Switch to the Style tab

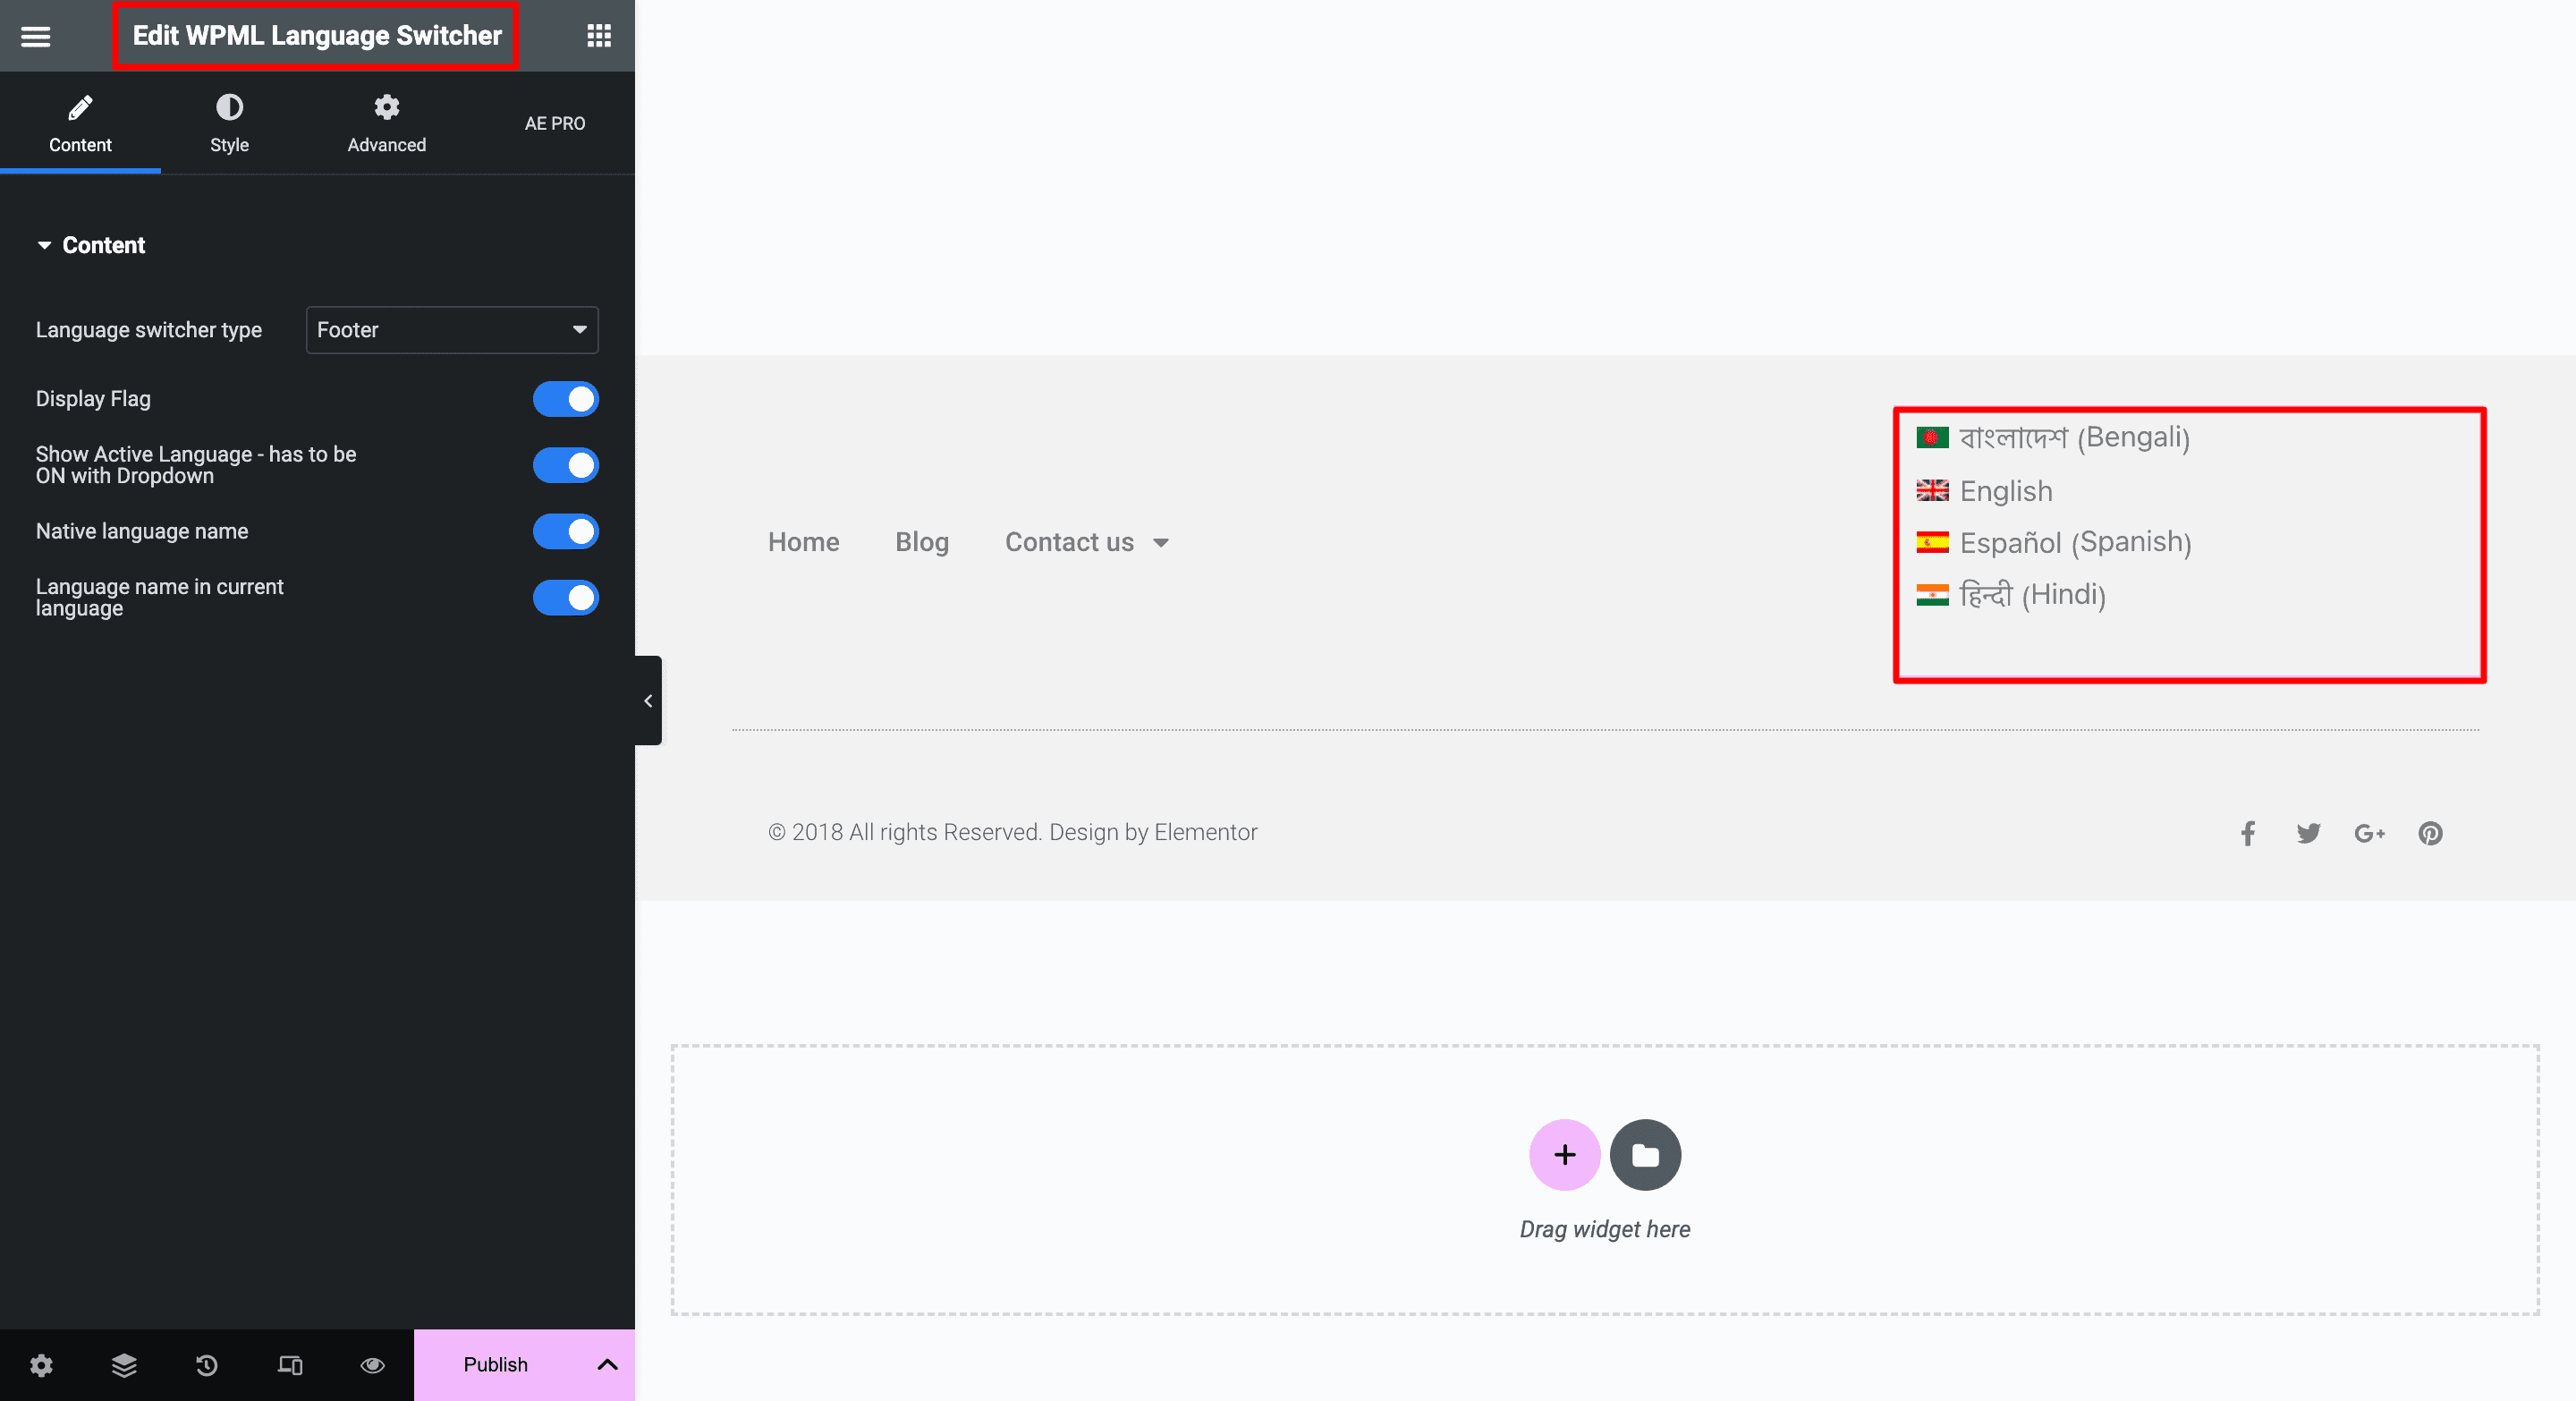pyautogui.click(x=229, y=124)
